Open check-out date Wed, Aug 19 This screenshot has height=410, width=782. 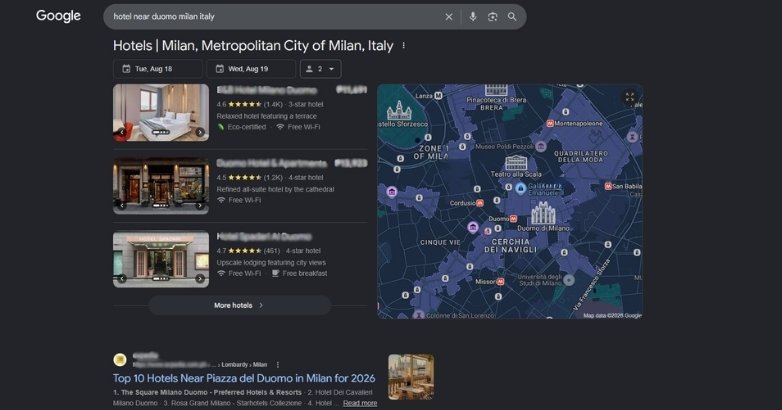(x=251, y=69)
